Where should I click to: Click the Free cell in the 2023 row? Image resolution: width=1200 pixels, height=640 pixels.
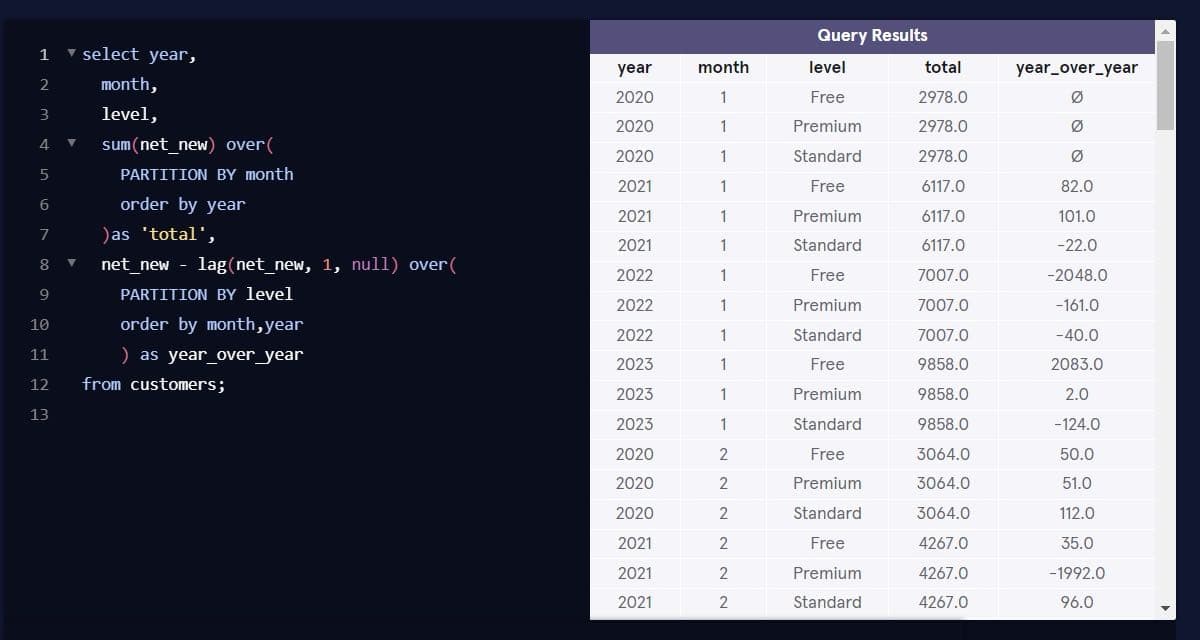point(827,364)
